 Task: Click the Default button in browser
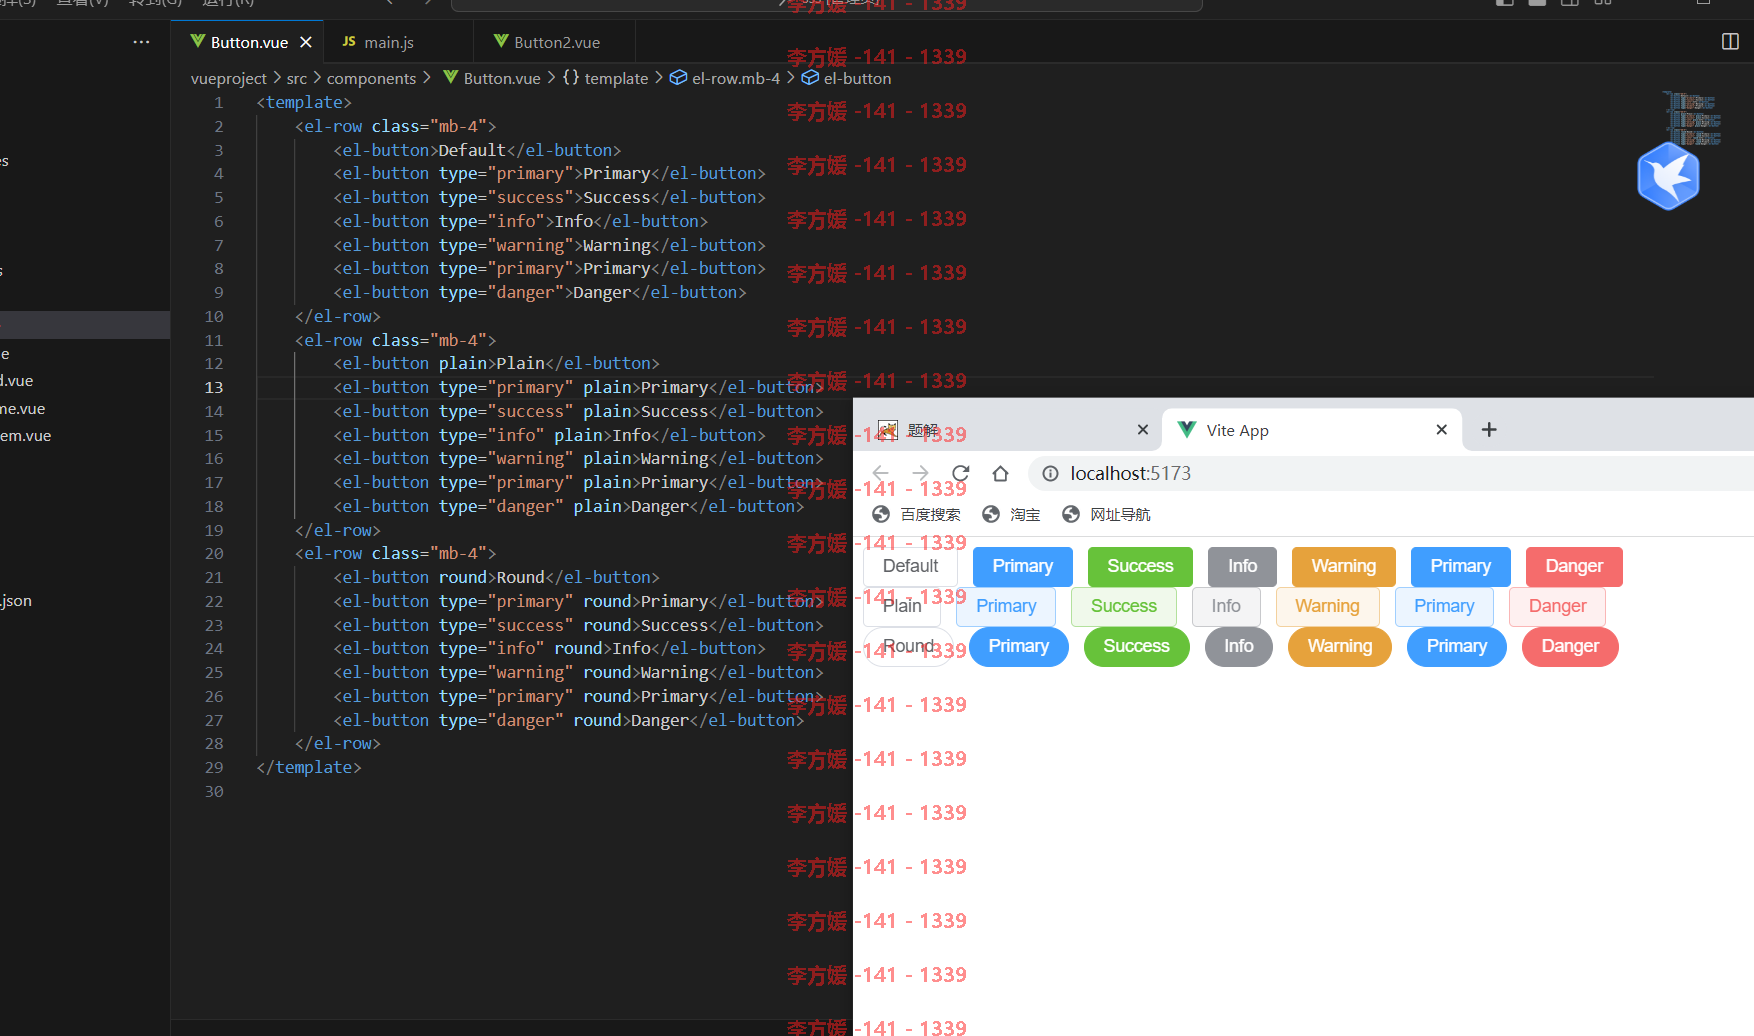point(910,566)
